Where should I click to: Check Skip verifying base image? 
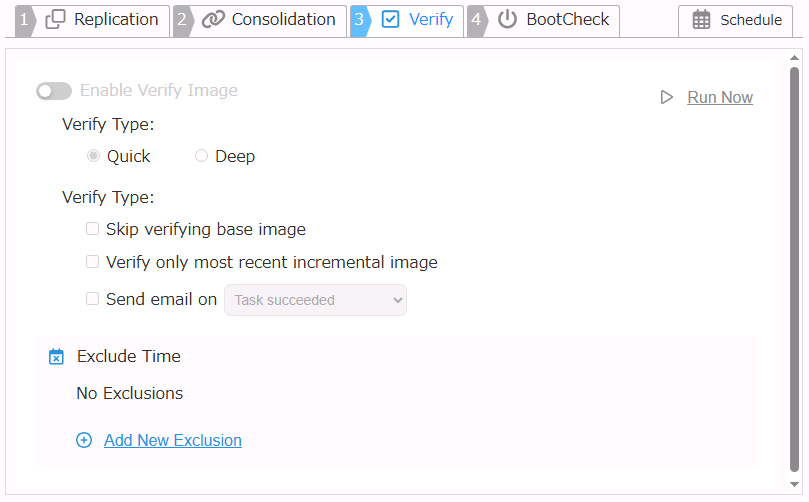[x=93, y=229]
